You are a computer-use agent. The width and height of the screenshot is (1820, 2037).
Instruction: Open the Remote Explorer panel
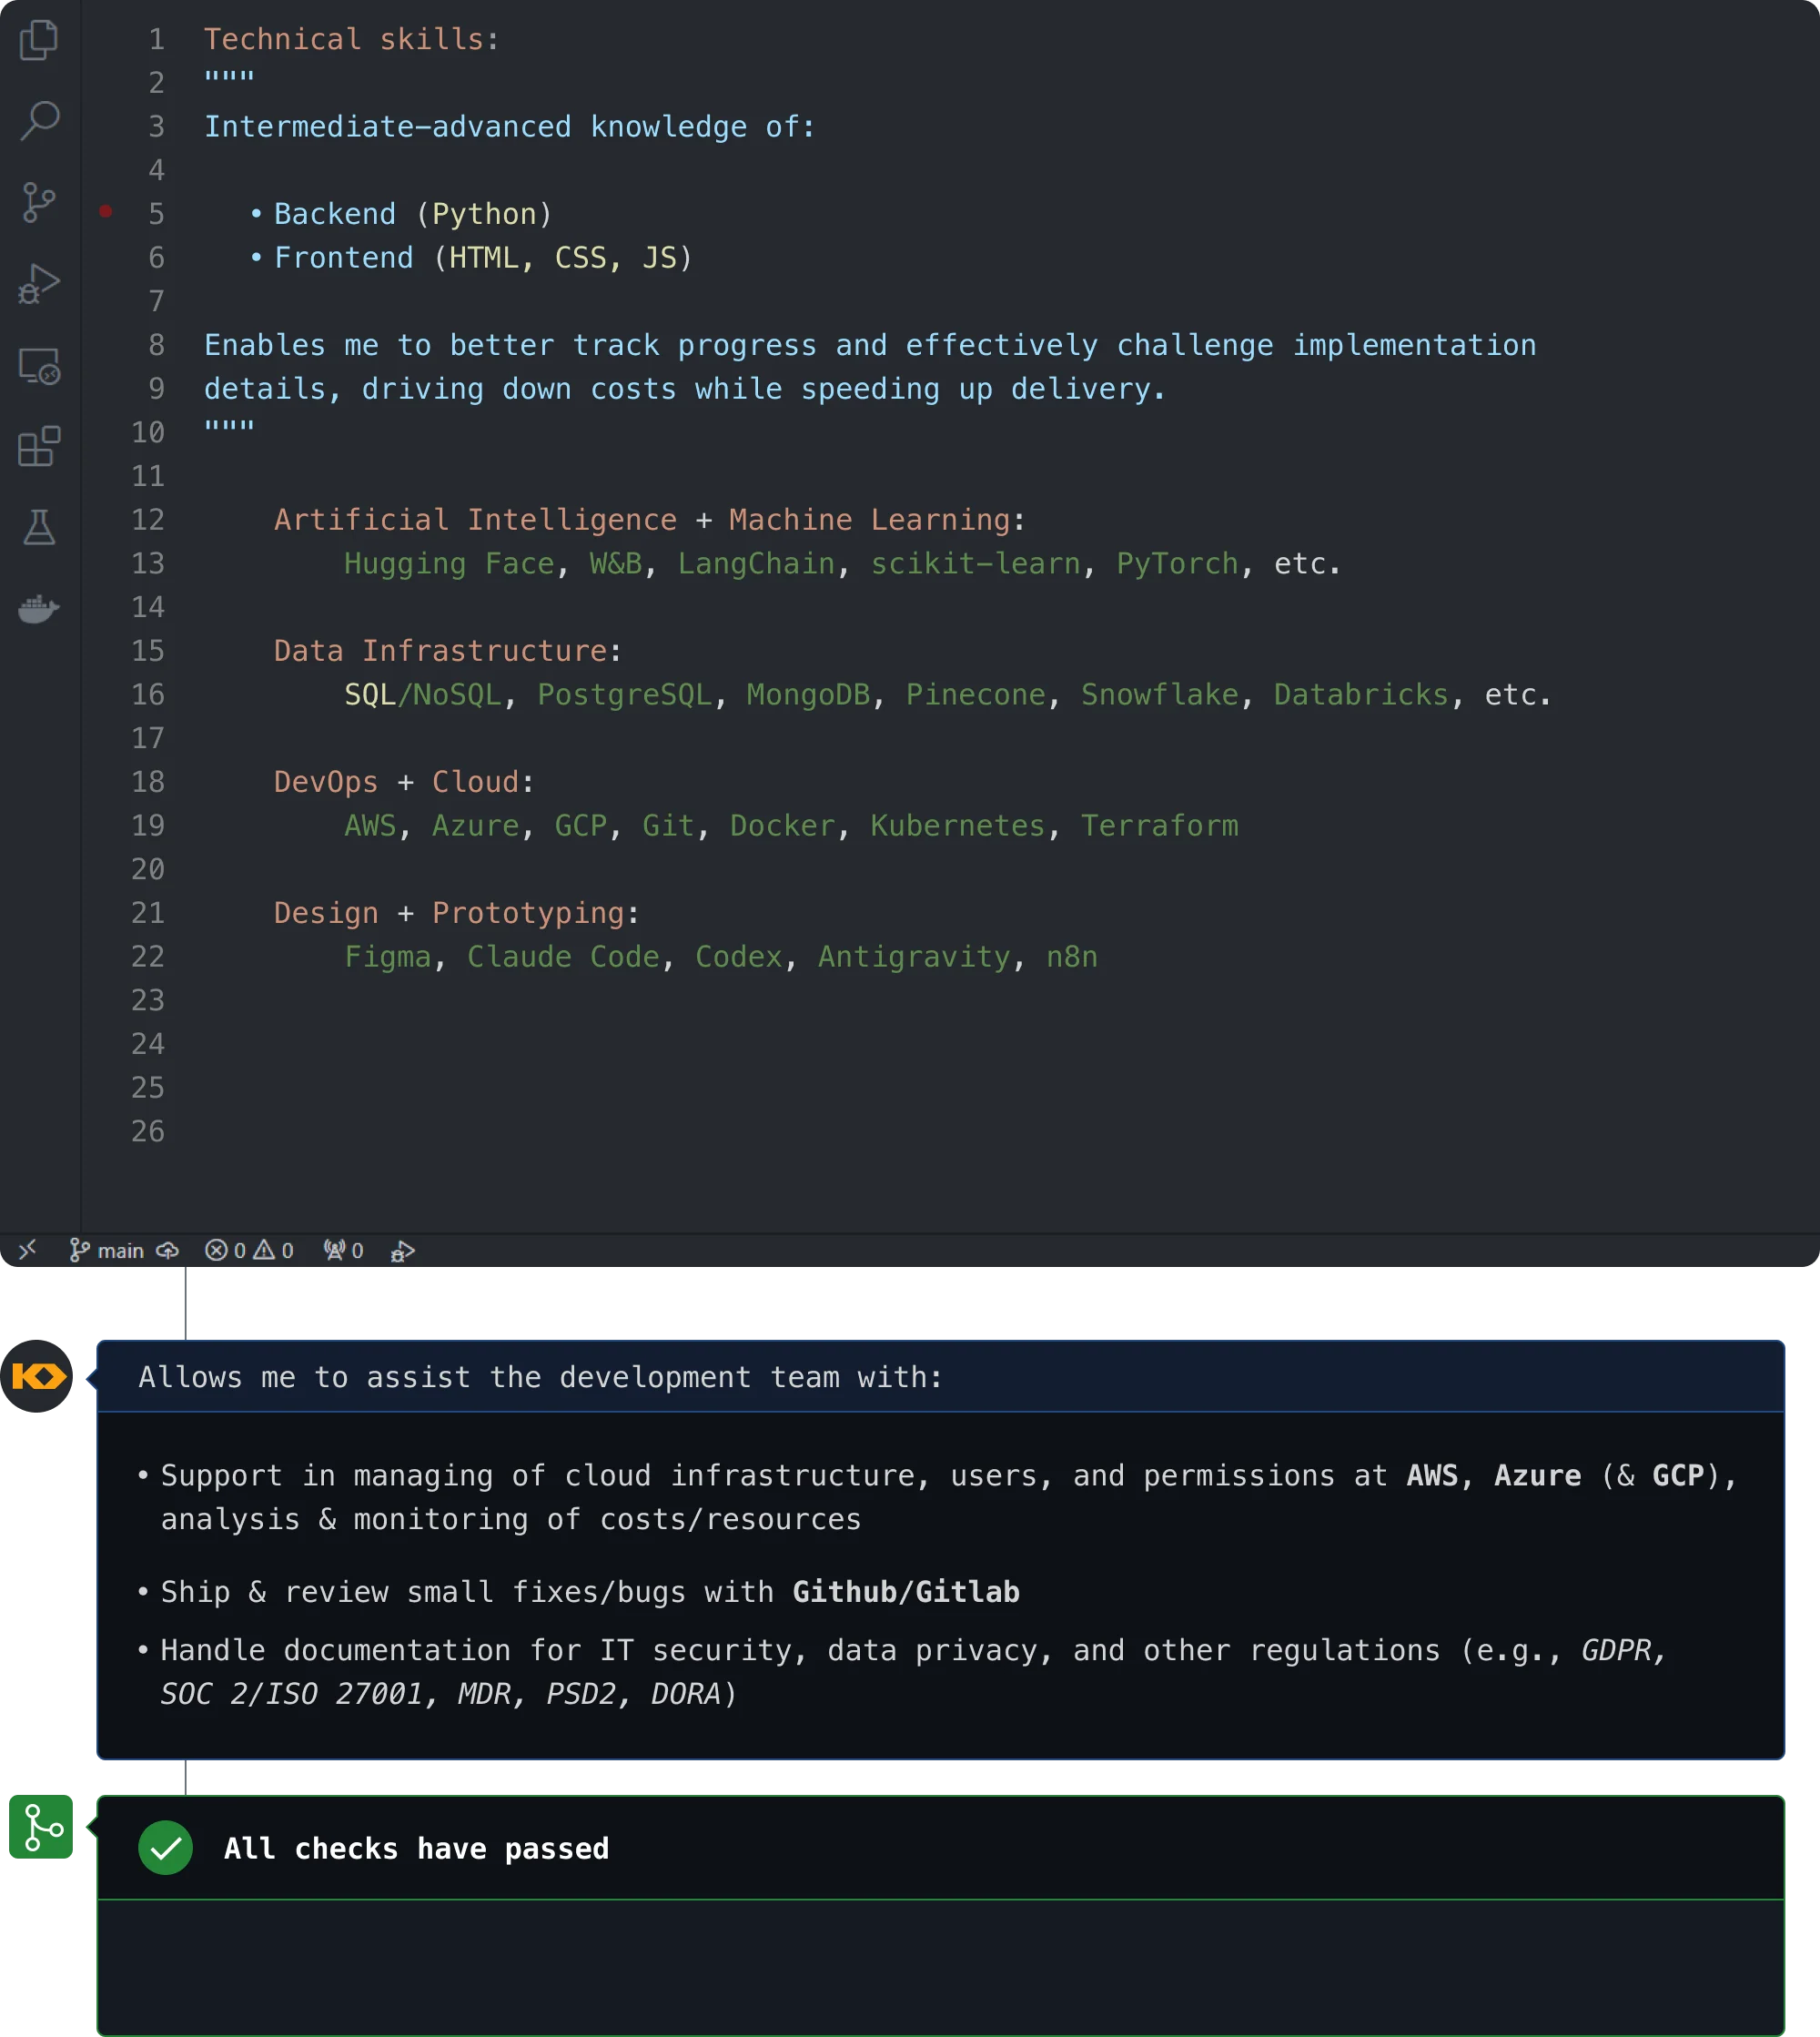click(38, 367)
